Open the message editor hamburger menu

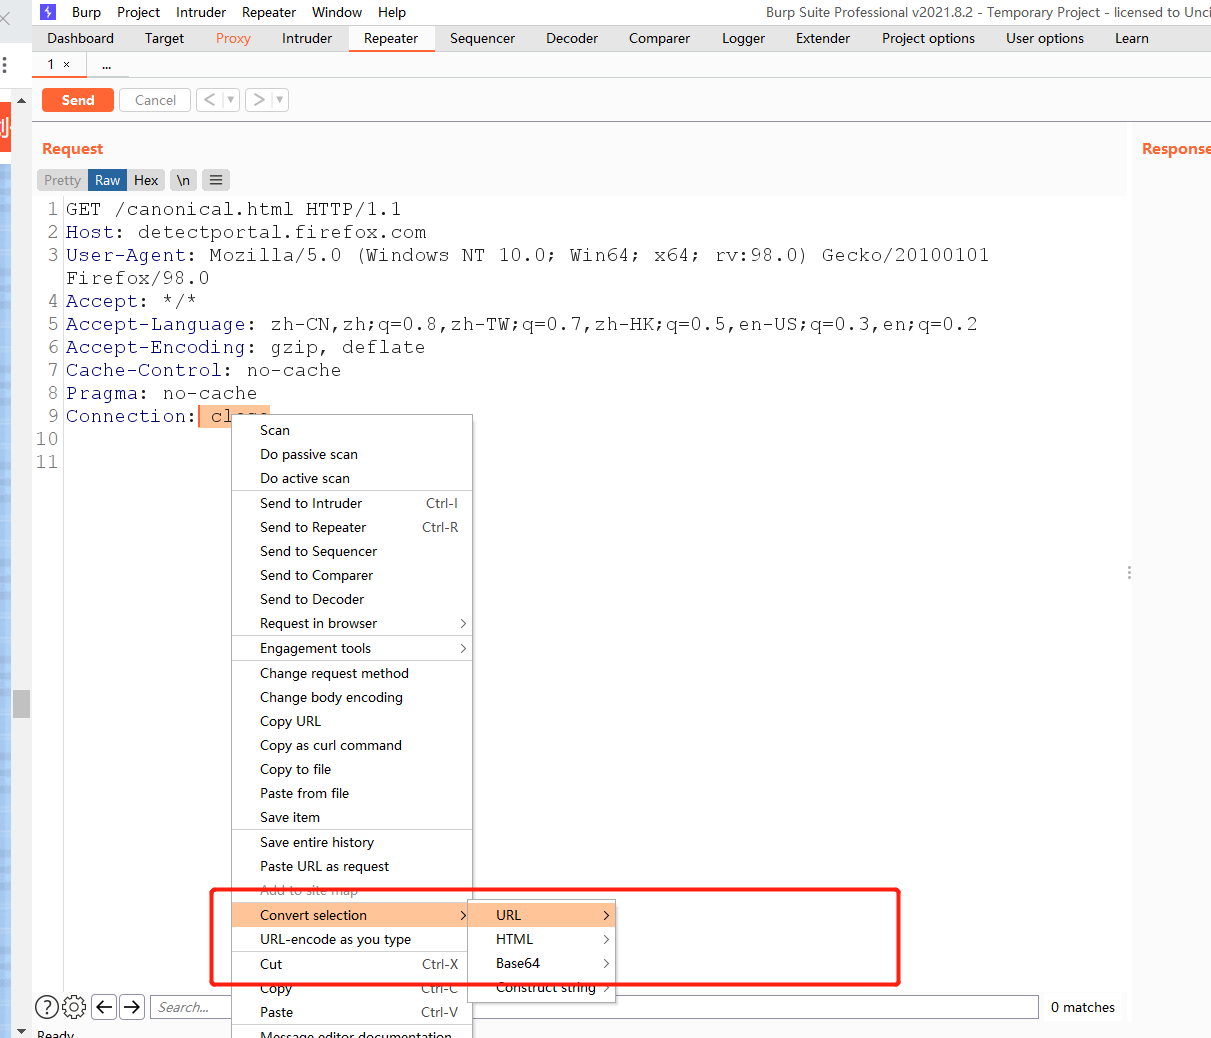pos(216,180)
